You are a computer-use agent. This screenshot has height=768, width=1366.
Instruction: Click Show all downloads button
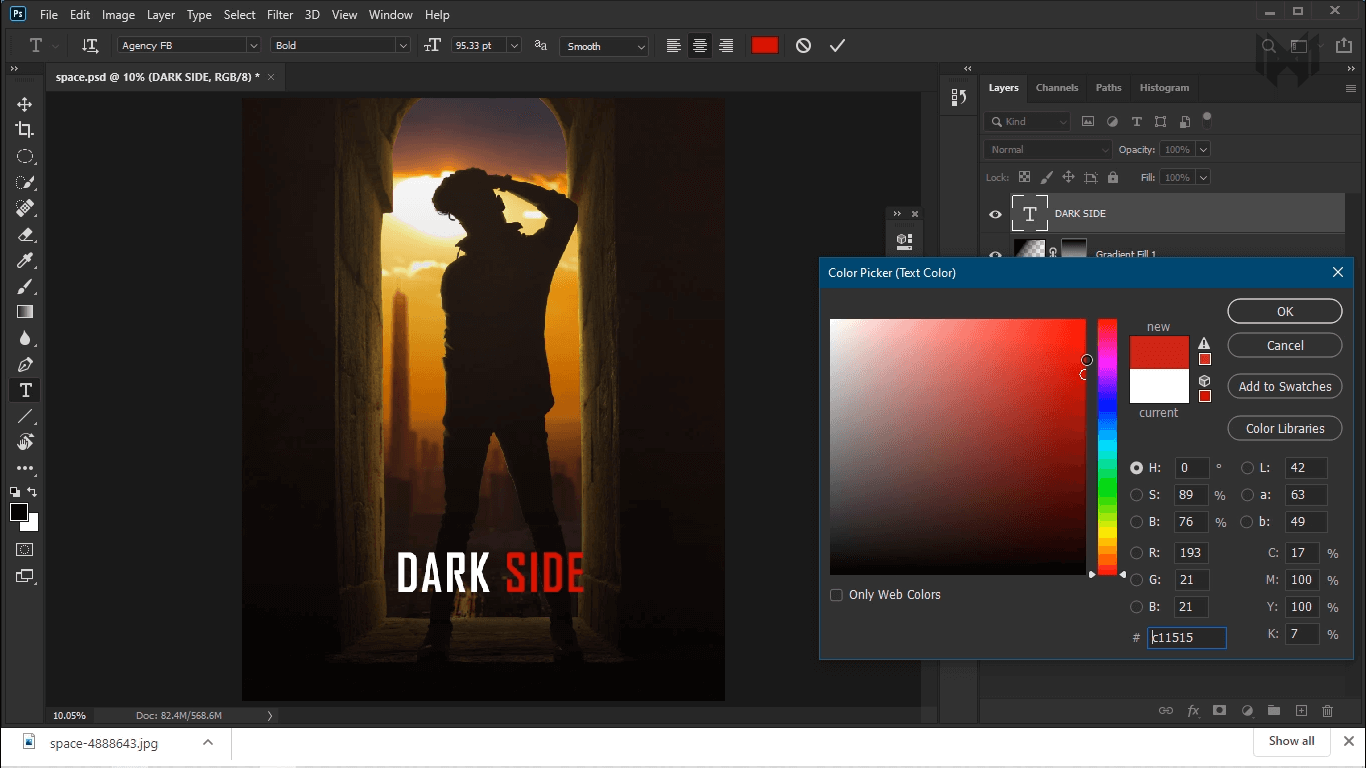pos(1291,741)
